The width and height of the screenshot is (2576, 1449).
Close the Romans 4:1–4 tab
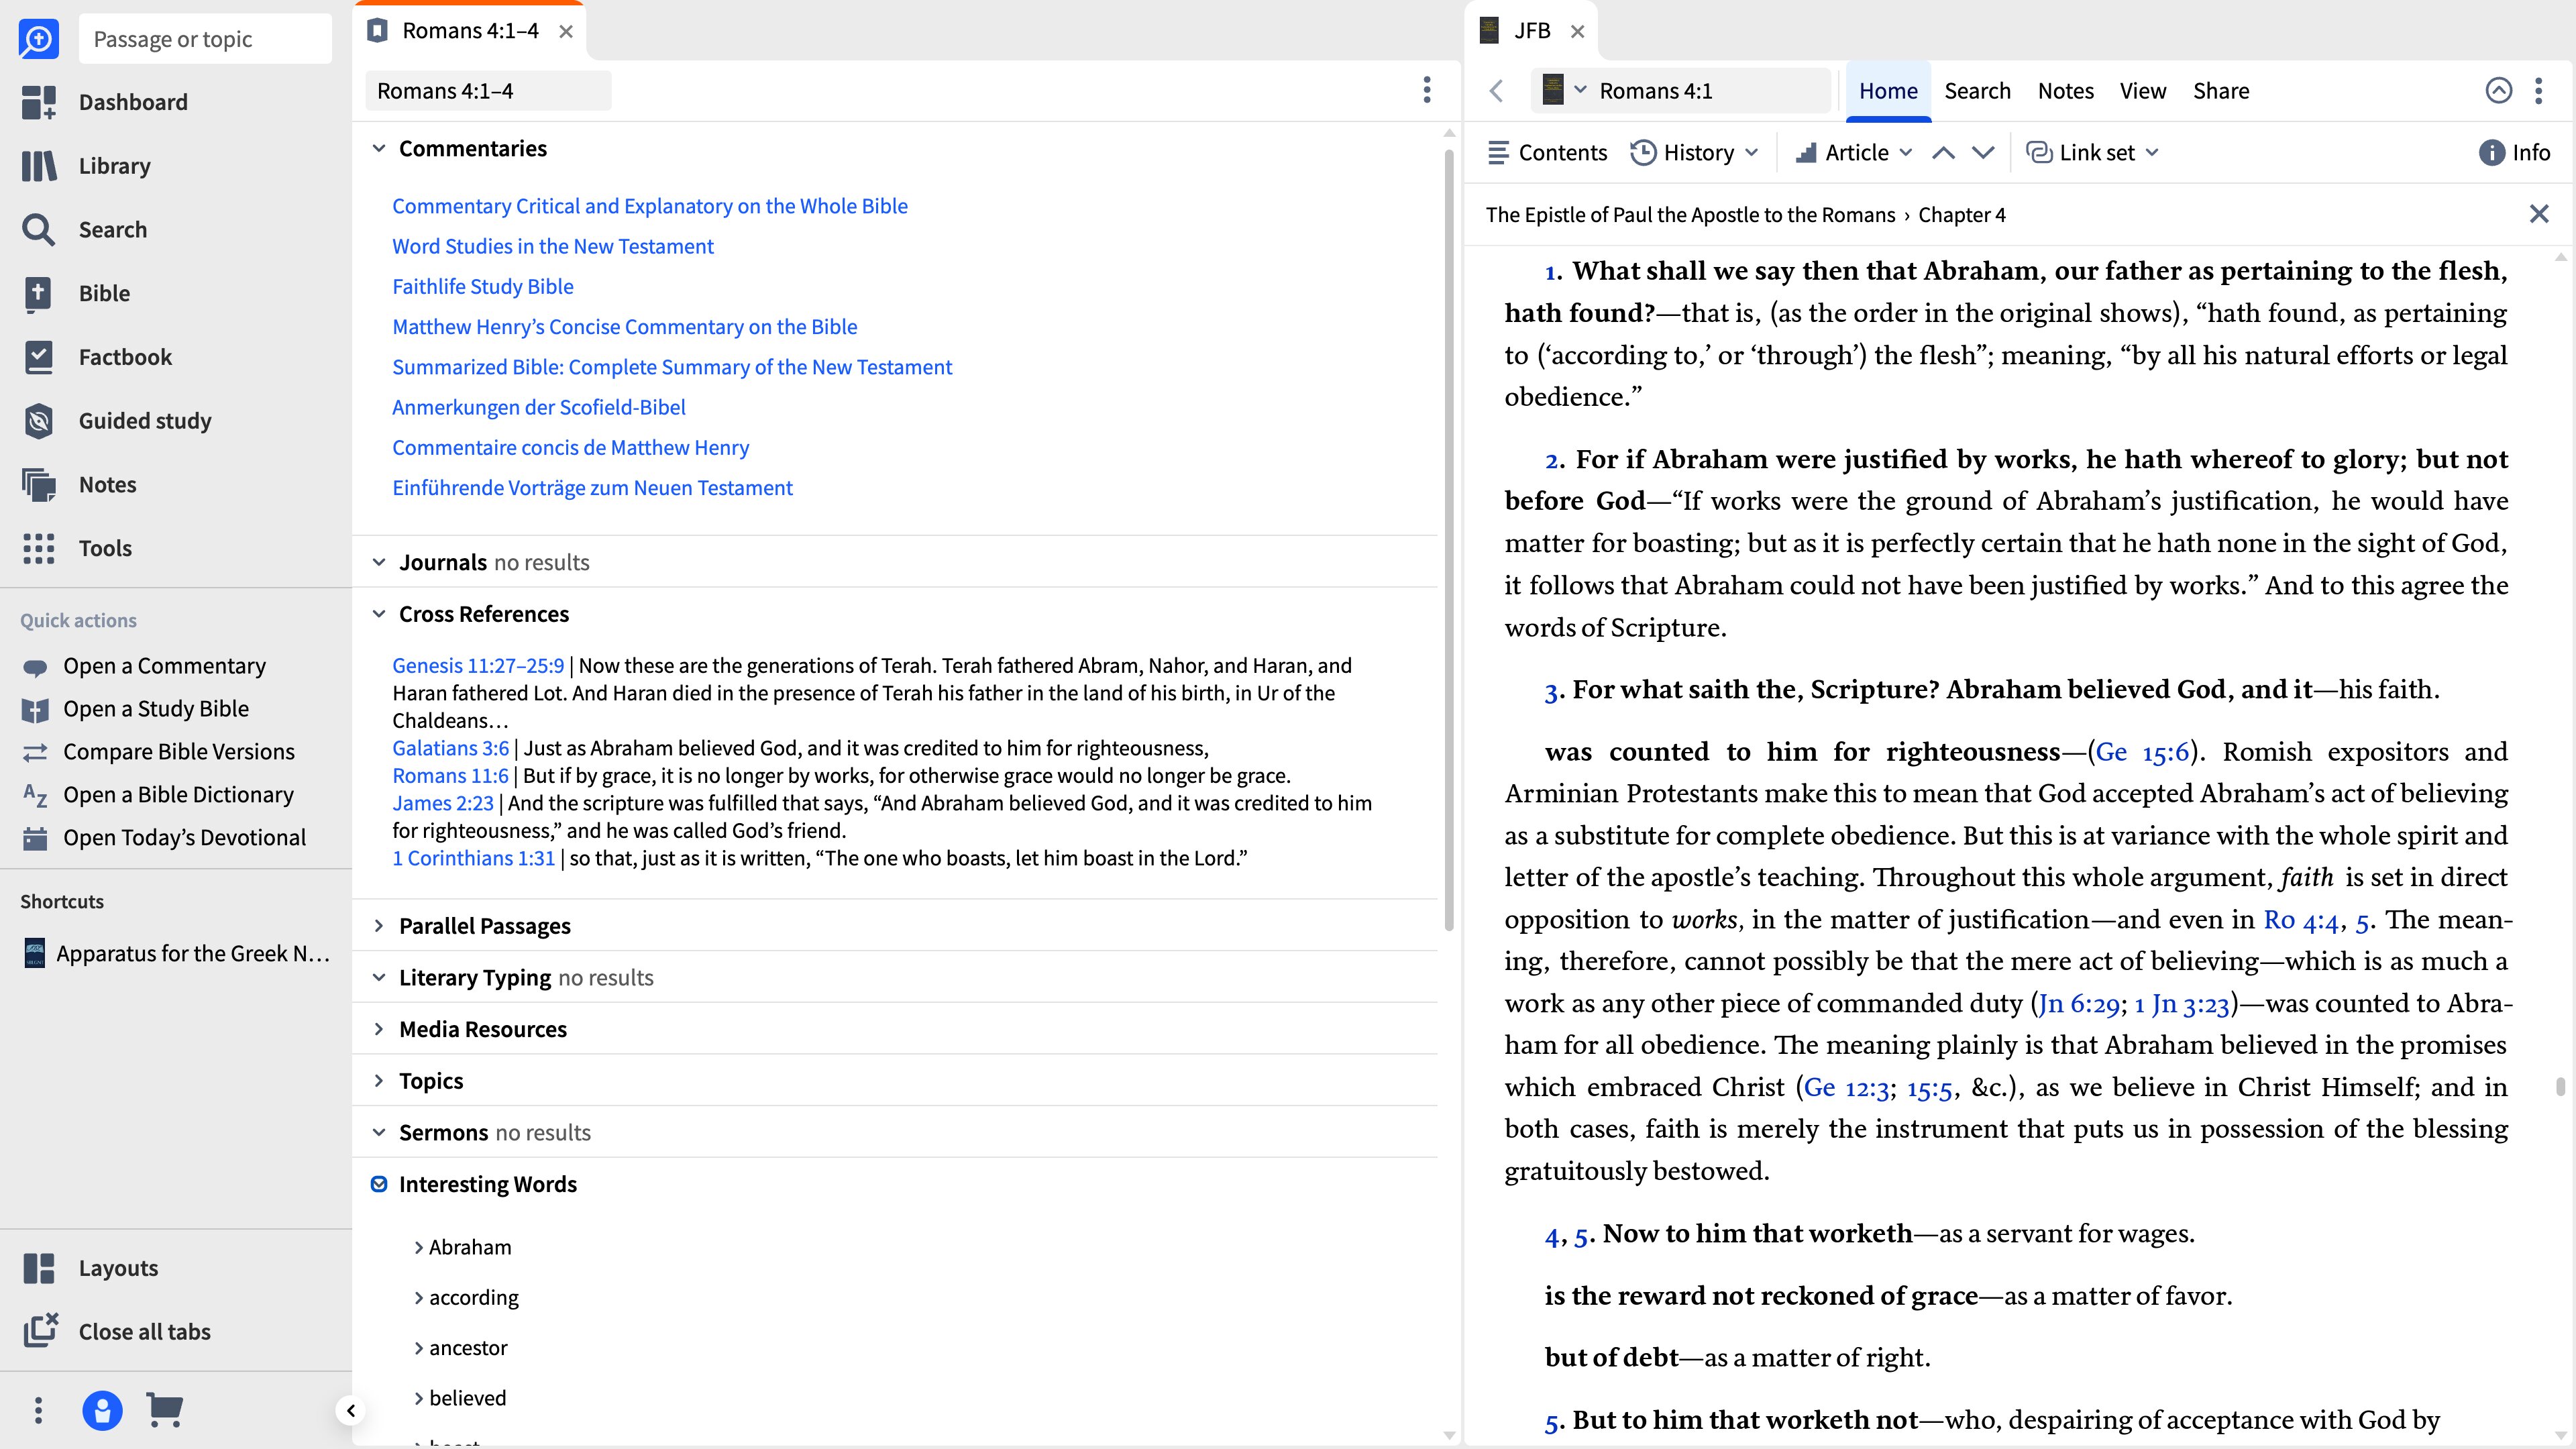pyautogui.click(x=566, y=31)
